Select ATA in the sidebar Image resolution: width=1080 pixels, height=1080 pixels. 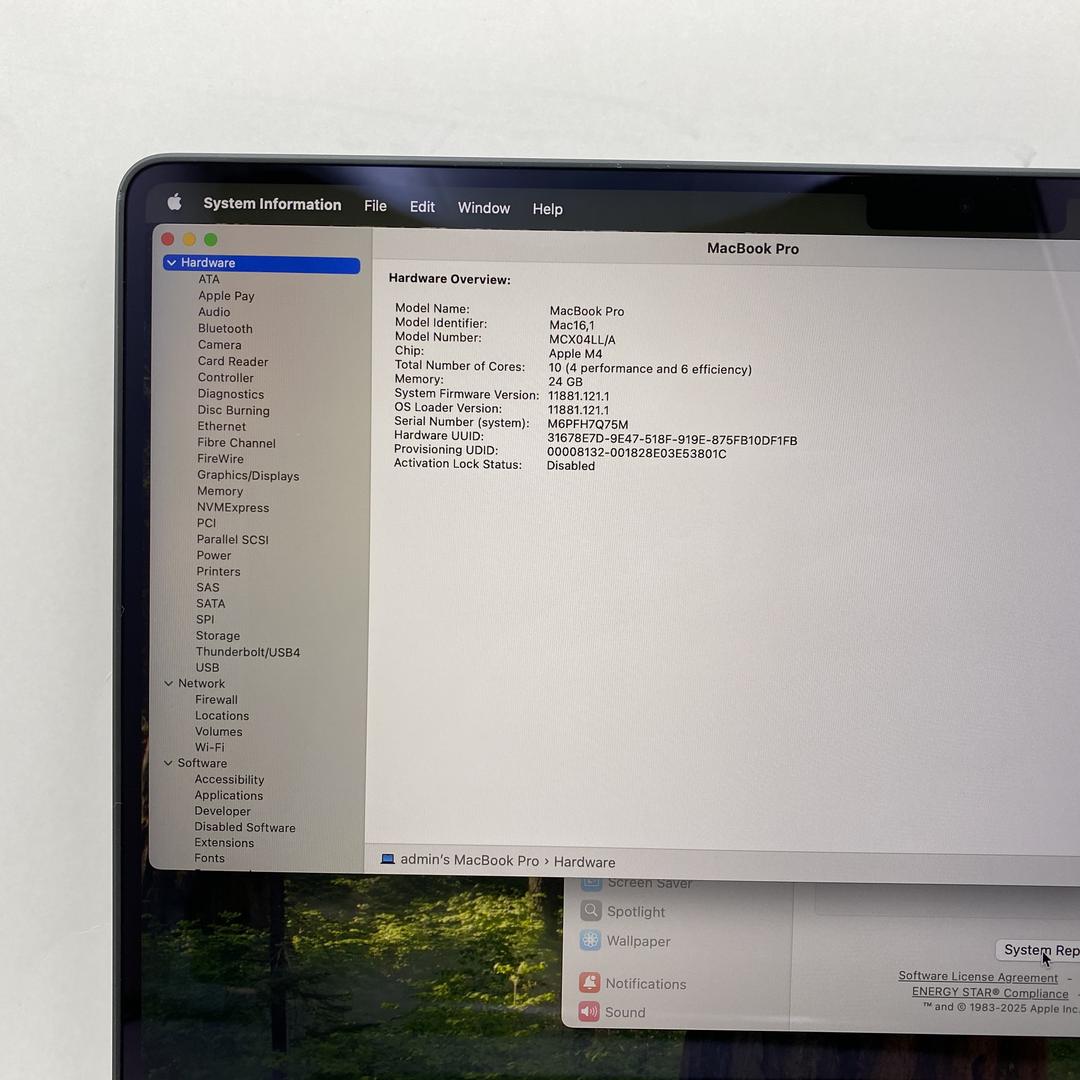click(x=209, y=279)
